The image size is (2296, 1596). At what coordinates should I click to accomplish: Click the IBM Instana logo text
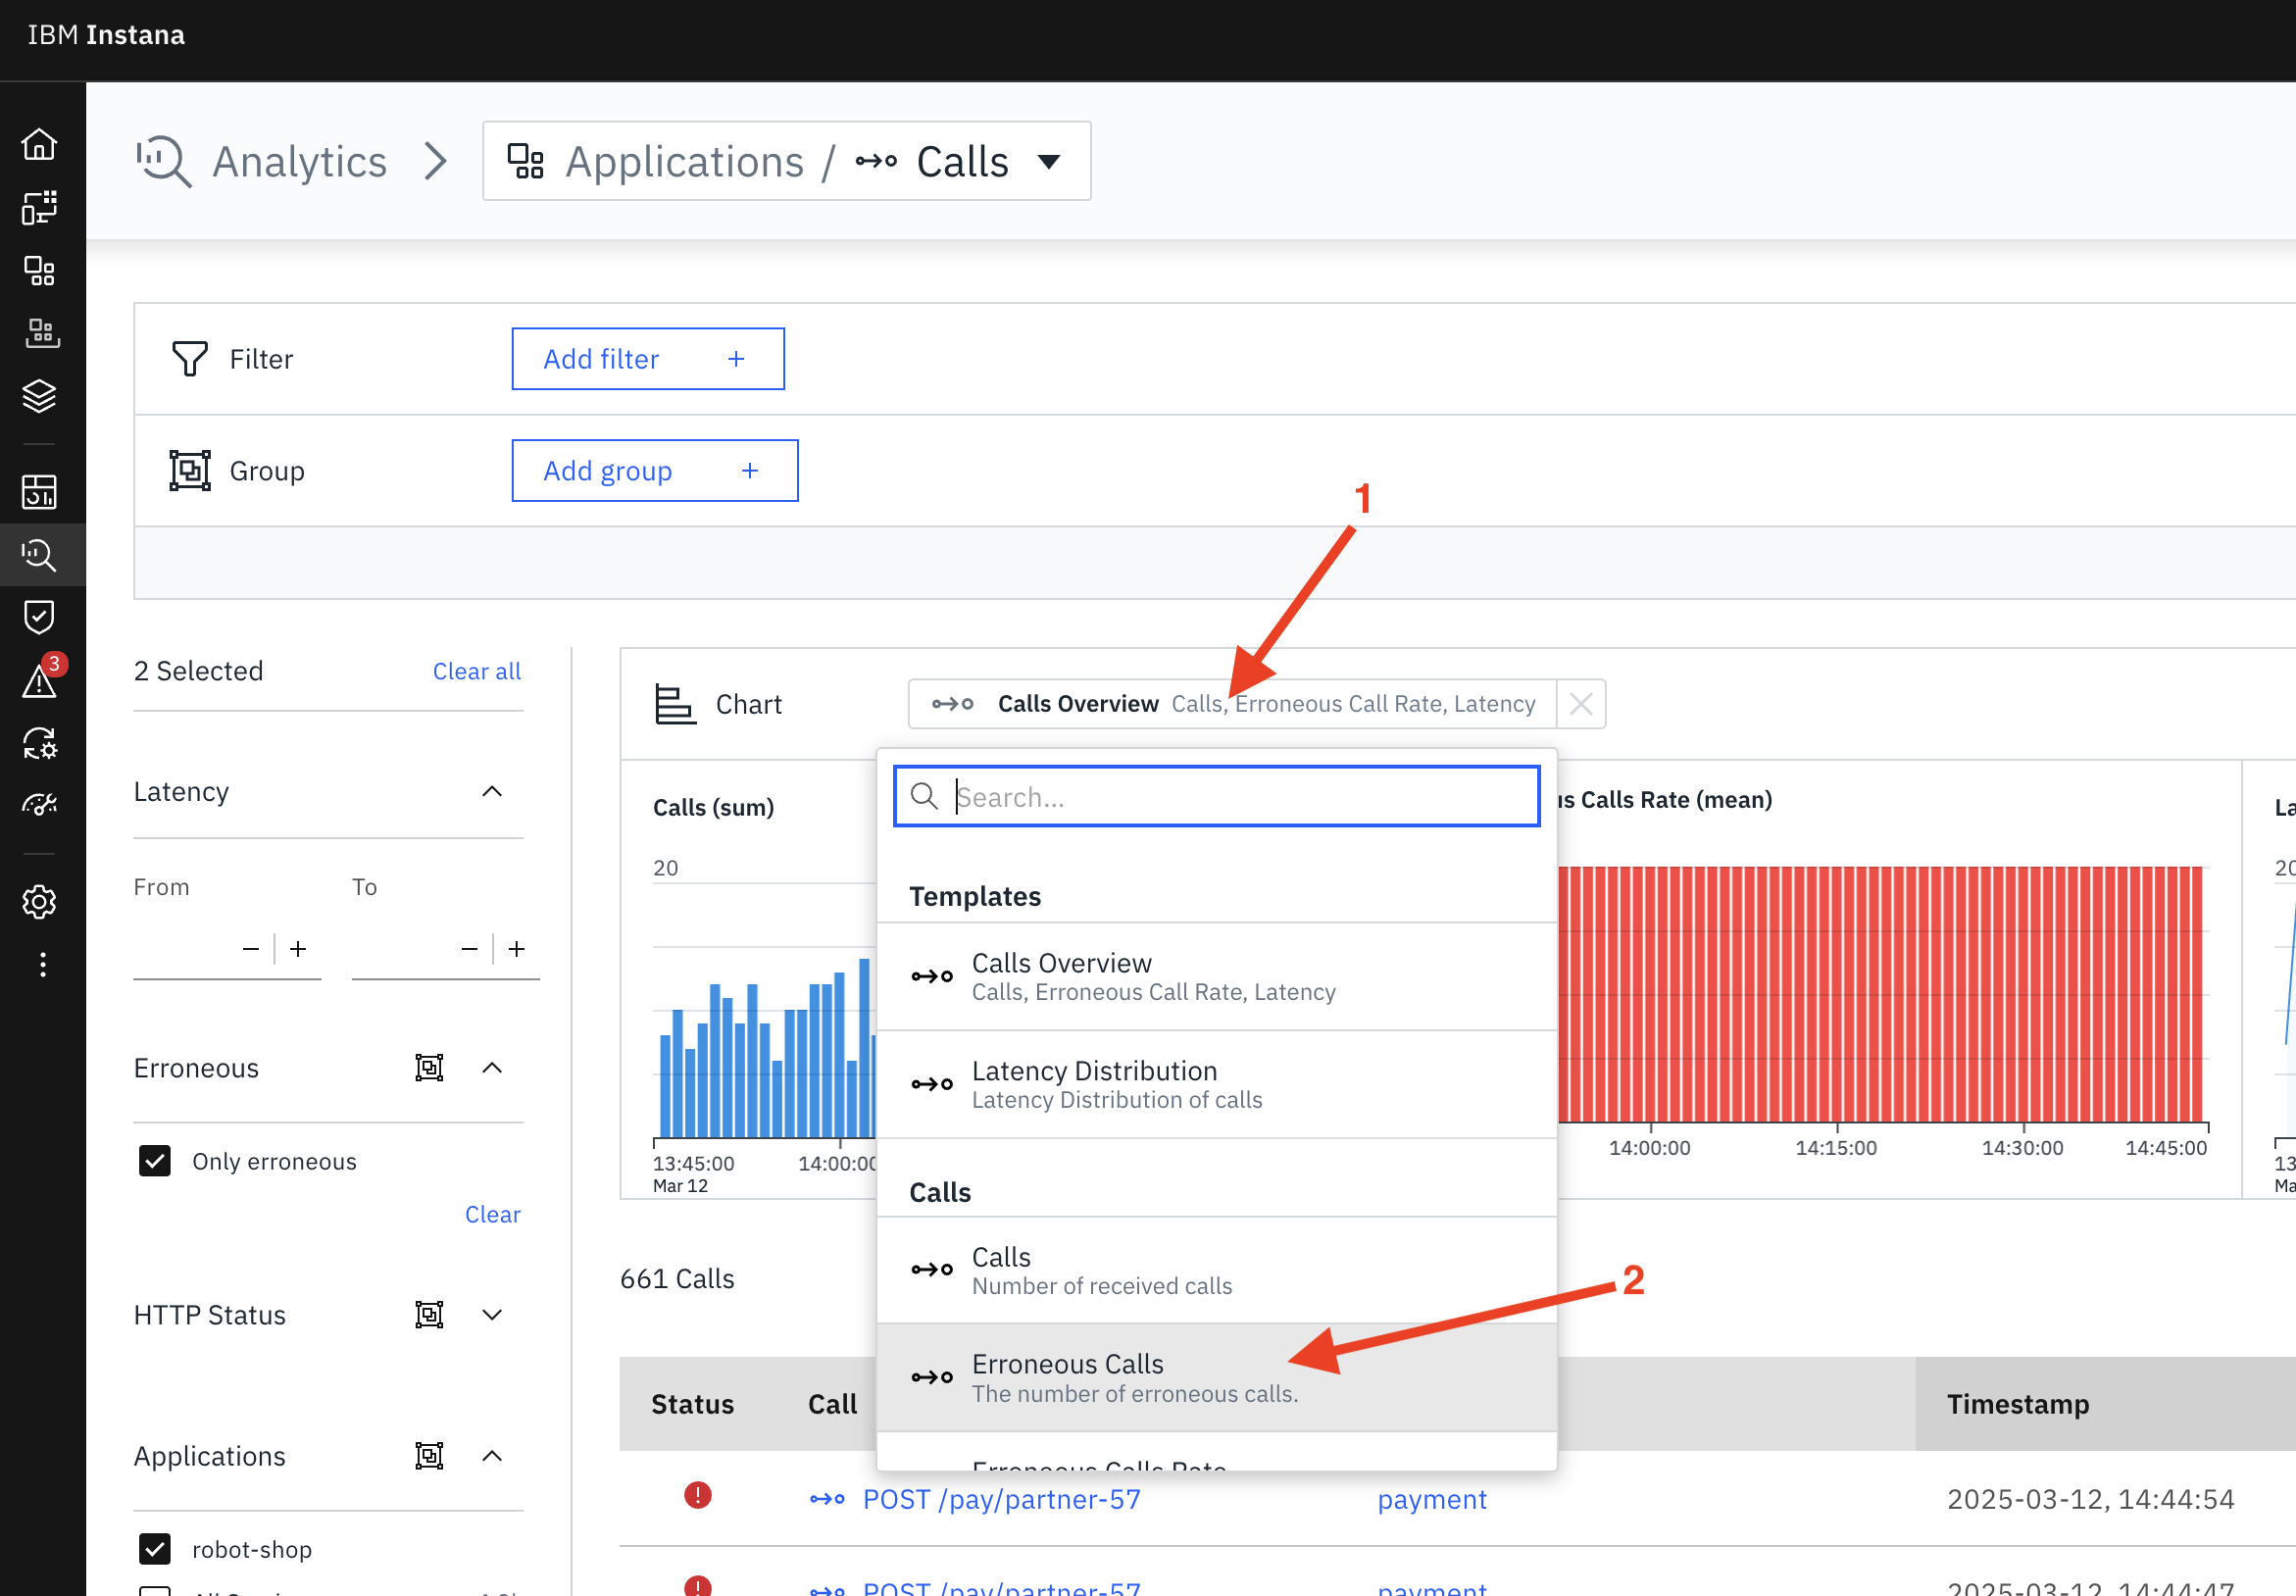(x=106, y=35)
